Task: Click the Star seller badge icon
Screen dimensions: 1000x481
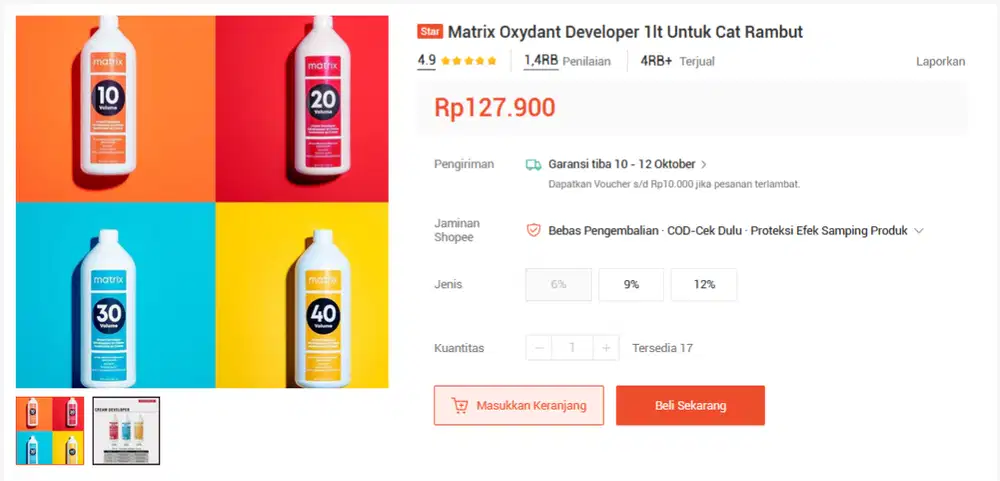Action: pyautogui.click(x=430, y=32)
